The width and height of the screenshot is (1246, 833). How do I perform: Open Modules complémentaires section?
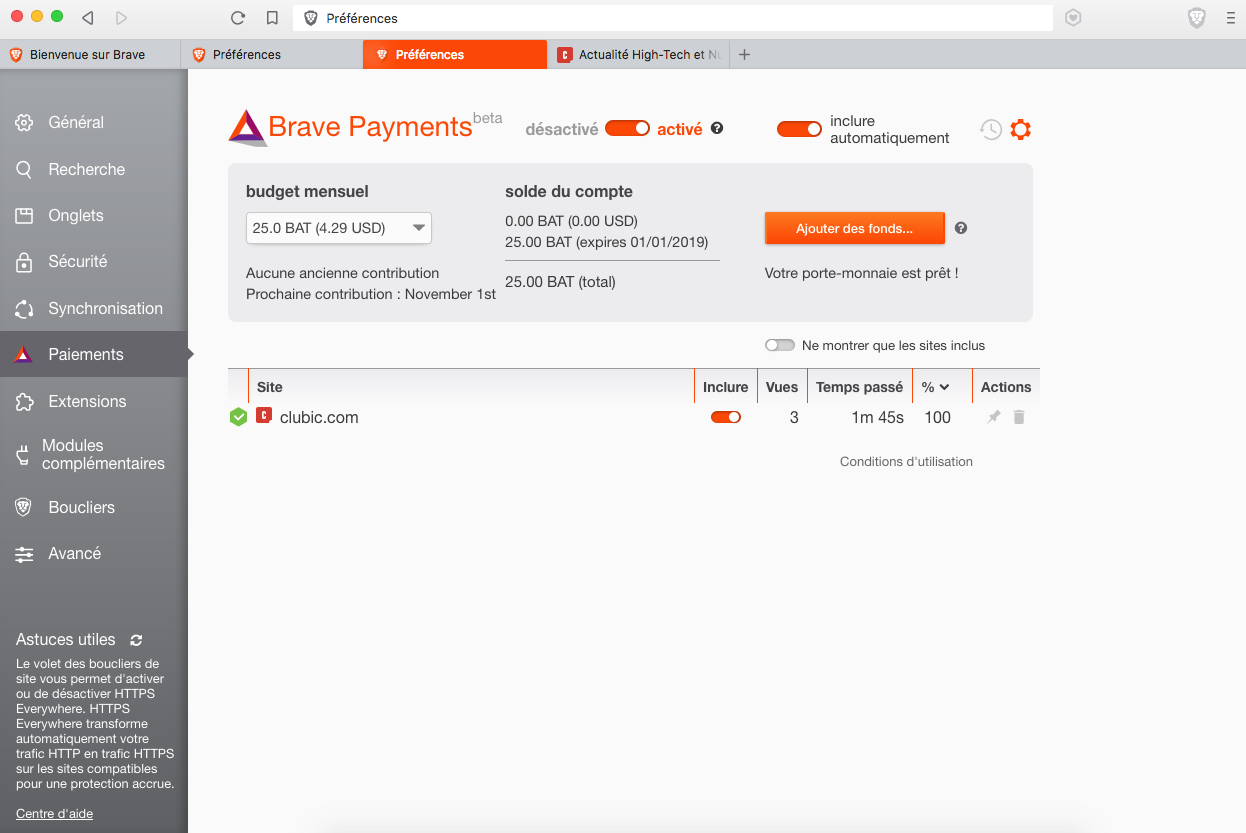point(94,455)
